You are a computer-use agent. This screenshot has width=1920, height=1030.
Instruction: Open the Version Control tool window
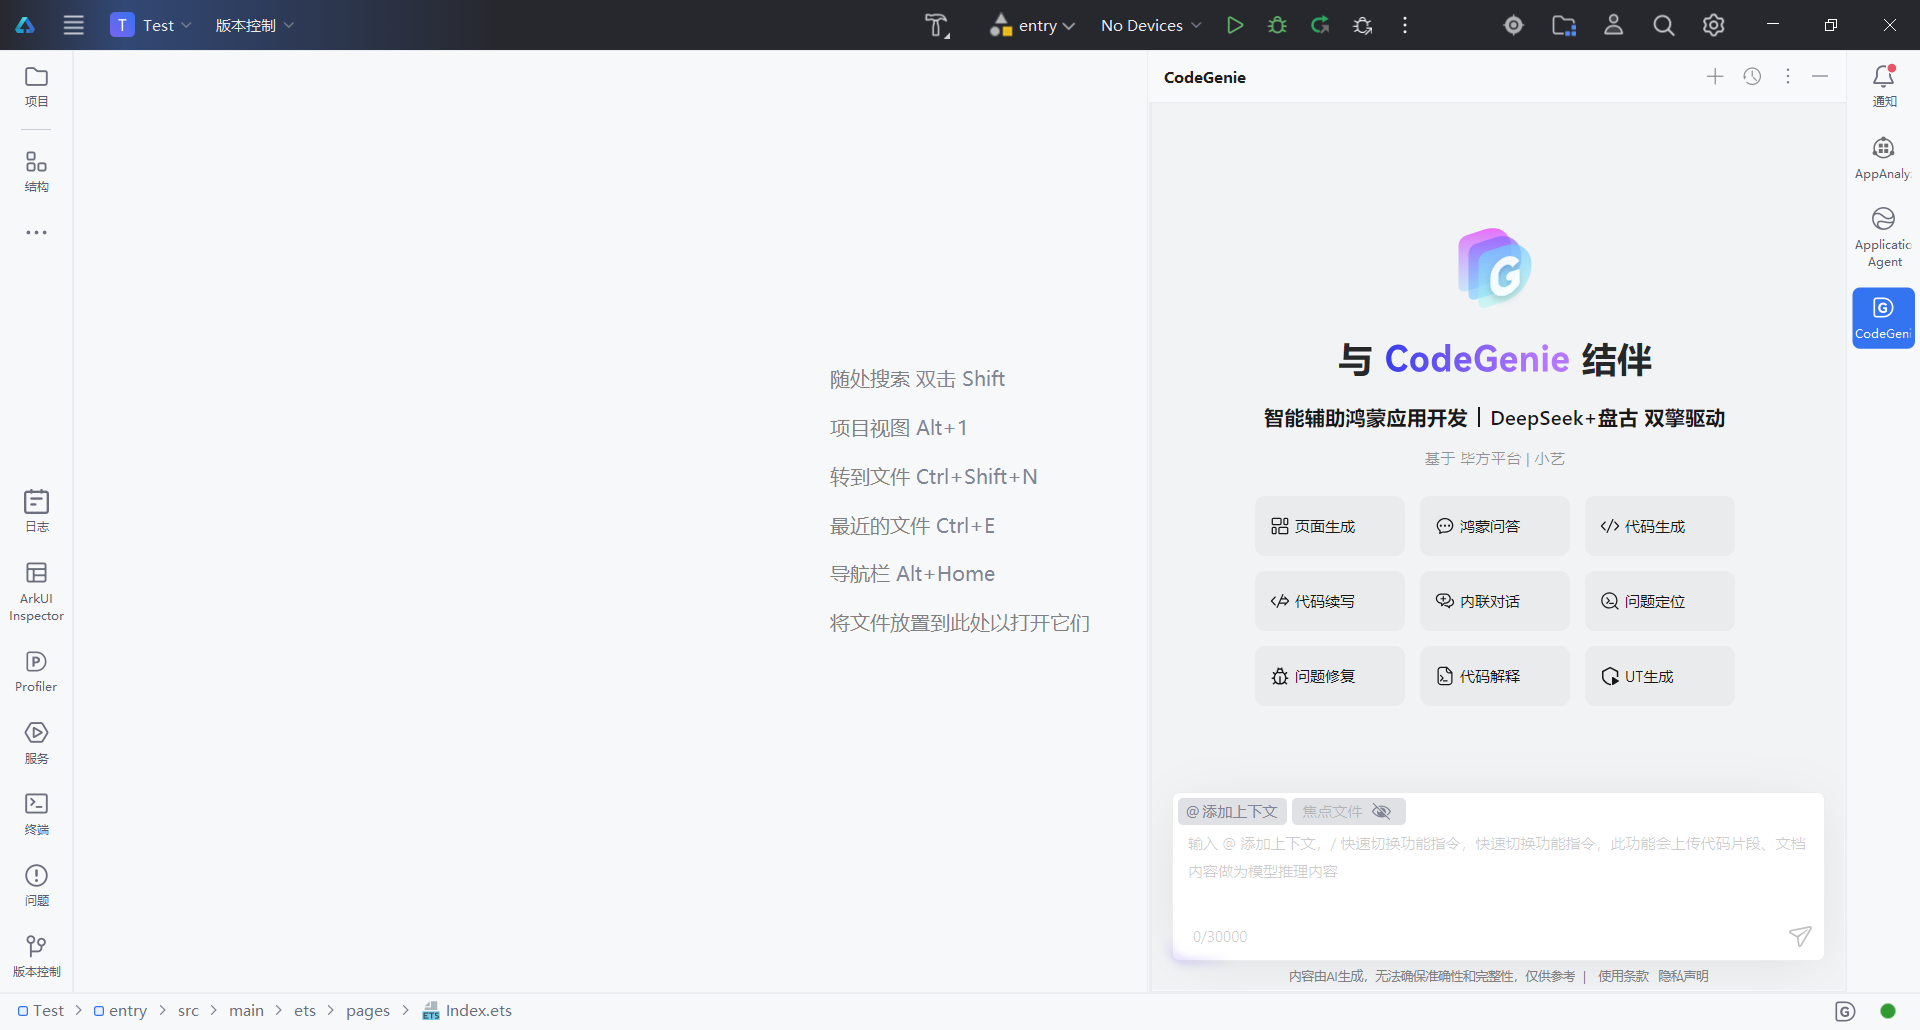click(37, 956)
